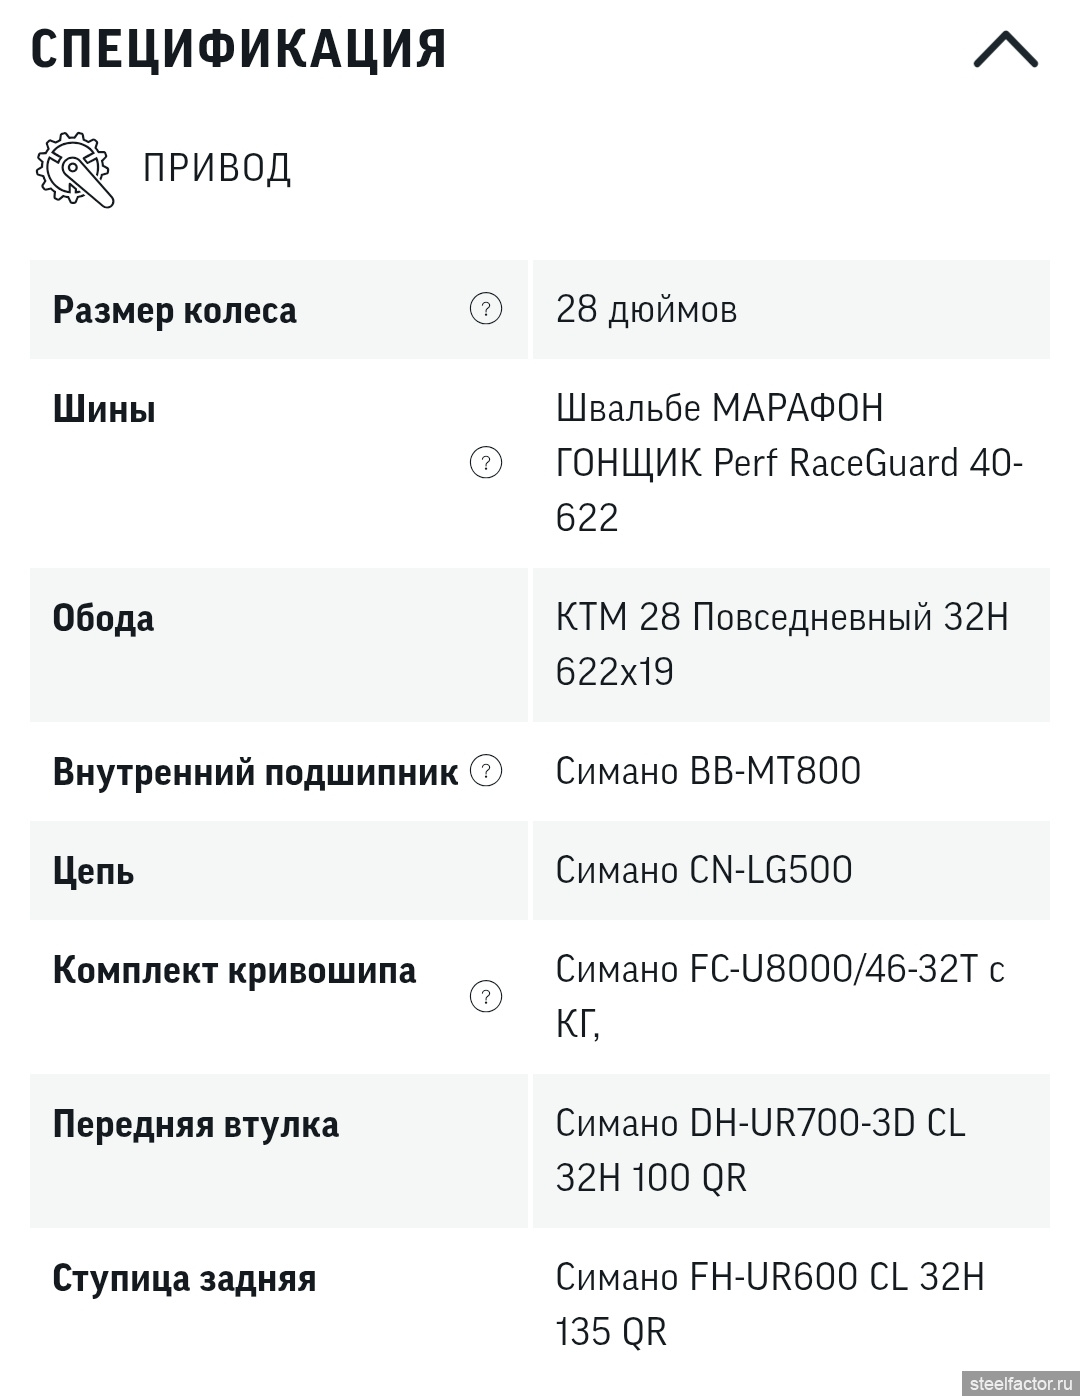The height and width of the screenshot is (1396, 1080).
Task: Click the 28 дюймов value
Action: pyautogui.click(x=646, y=310)
